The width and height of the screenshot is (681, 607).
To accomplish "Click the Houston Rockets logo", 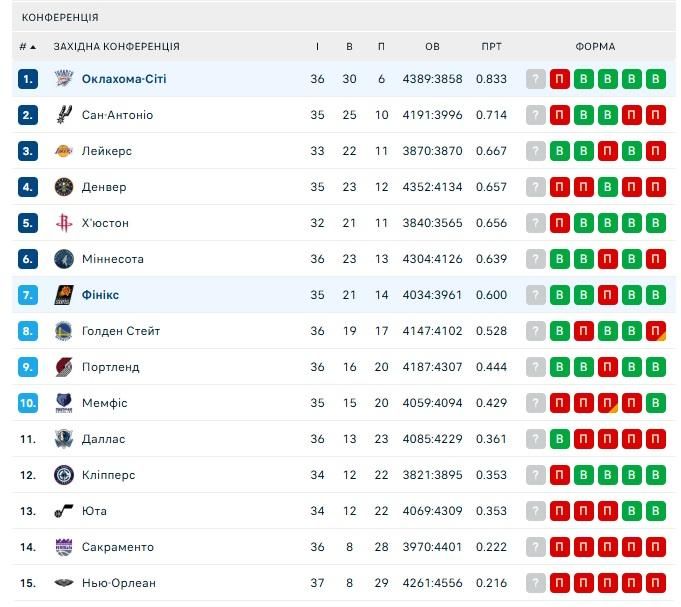I will (x=64, y=223).
